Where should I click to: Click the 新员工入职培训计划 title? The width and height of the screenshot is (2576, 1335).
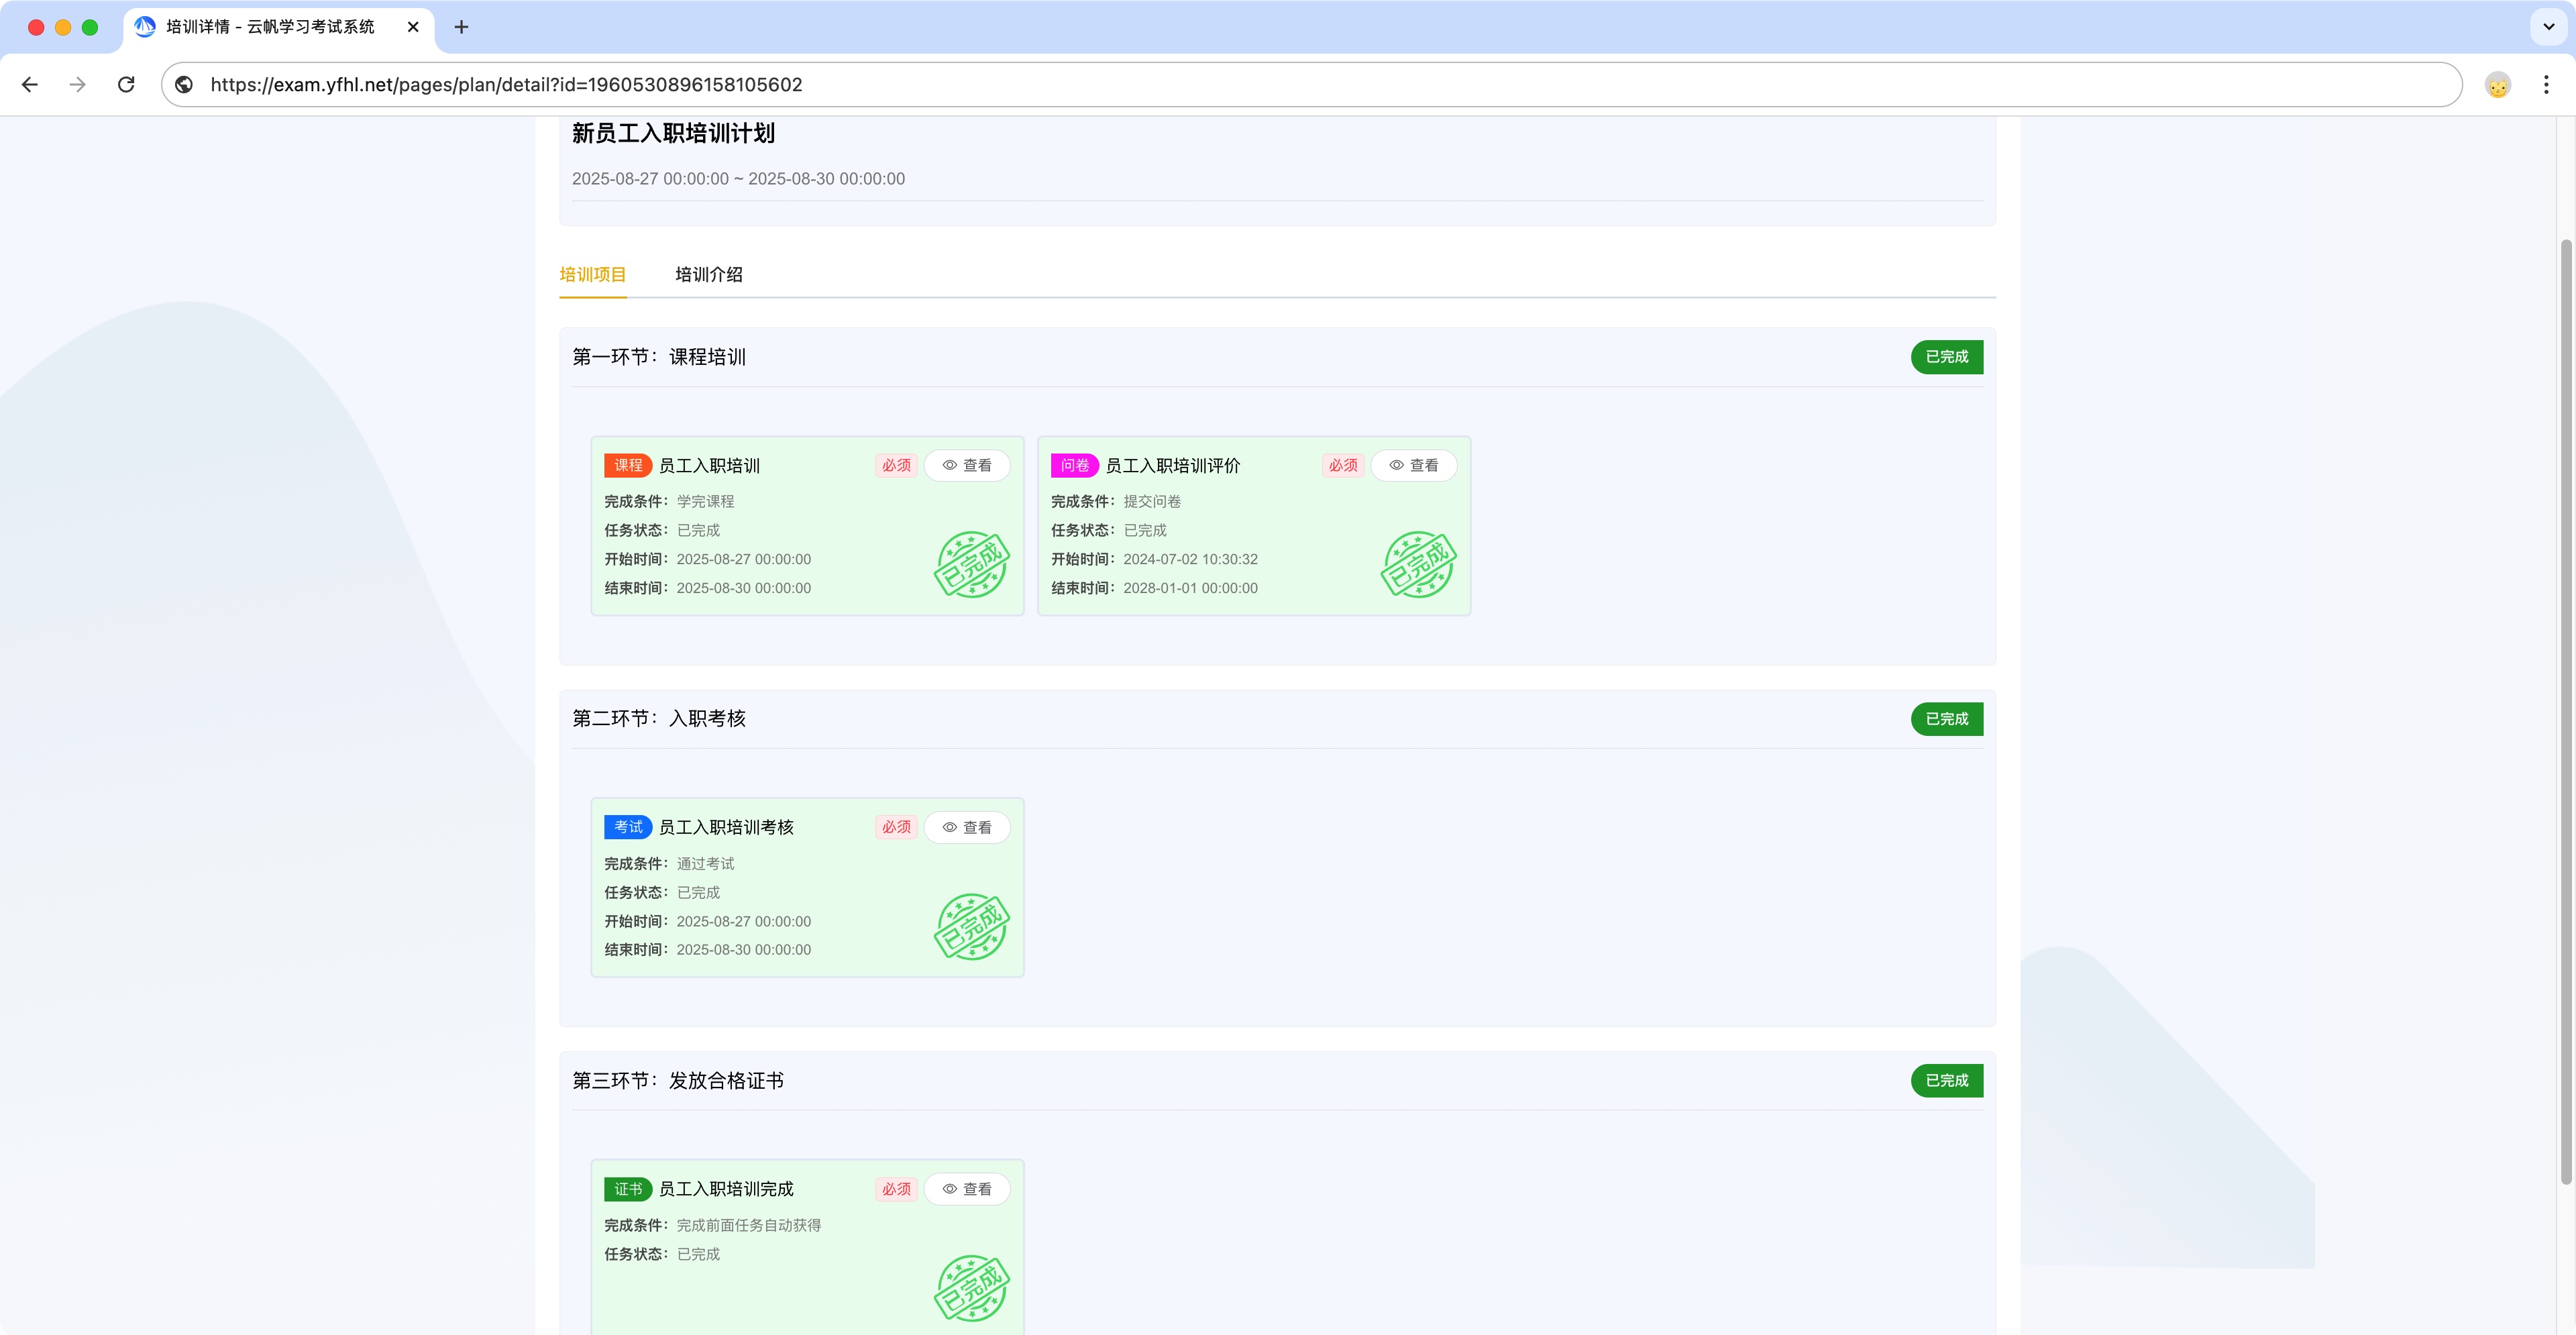[673, 134]
